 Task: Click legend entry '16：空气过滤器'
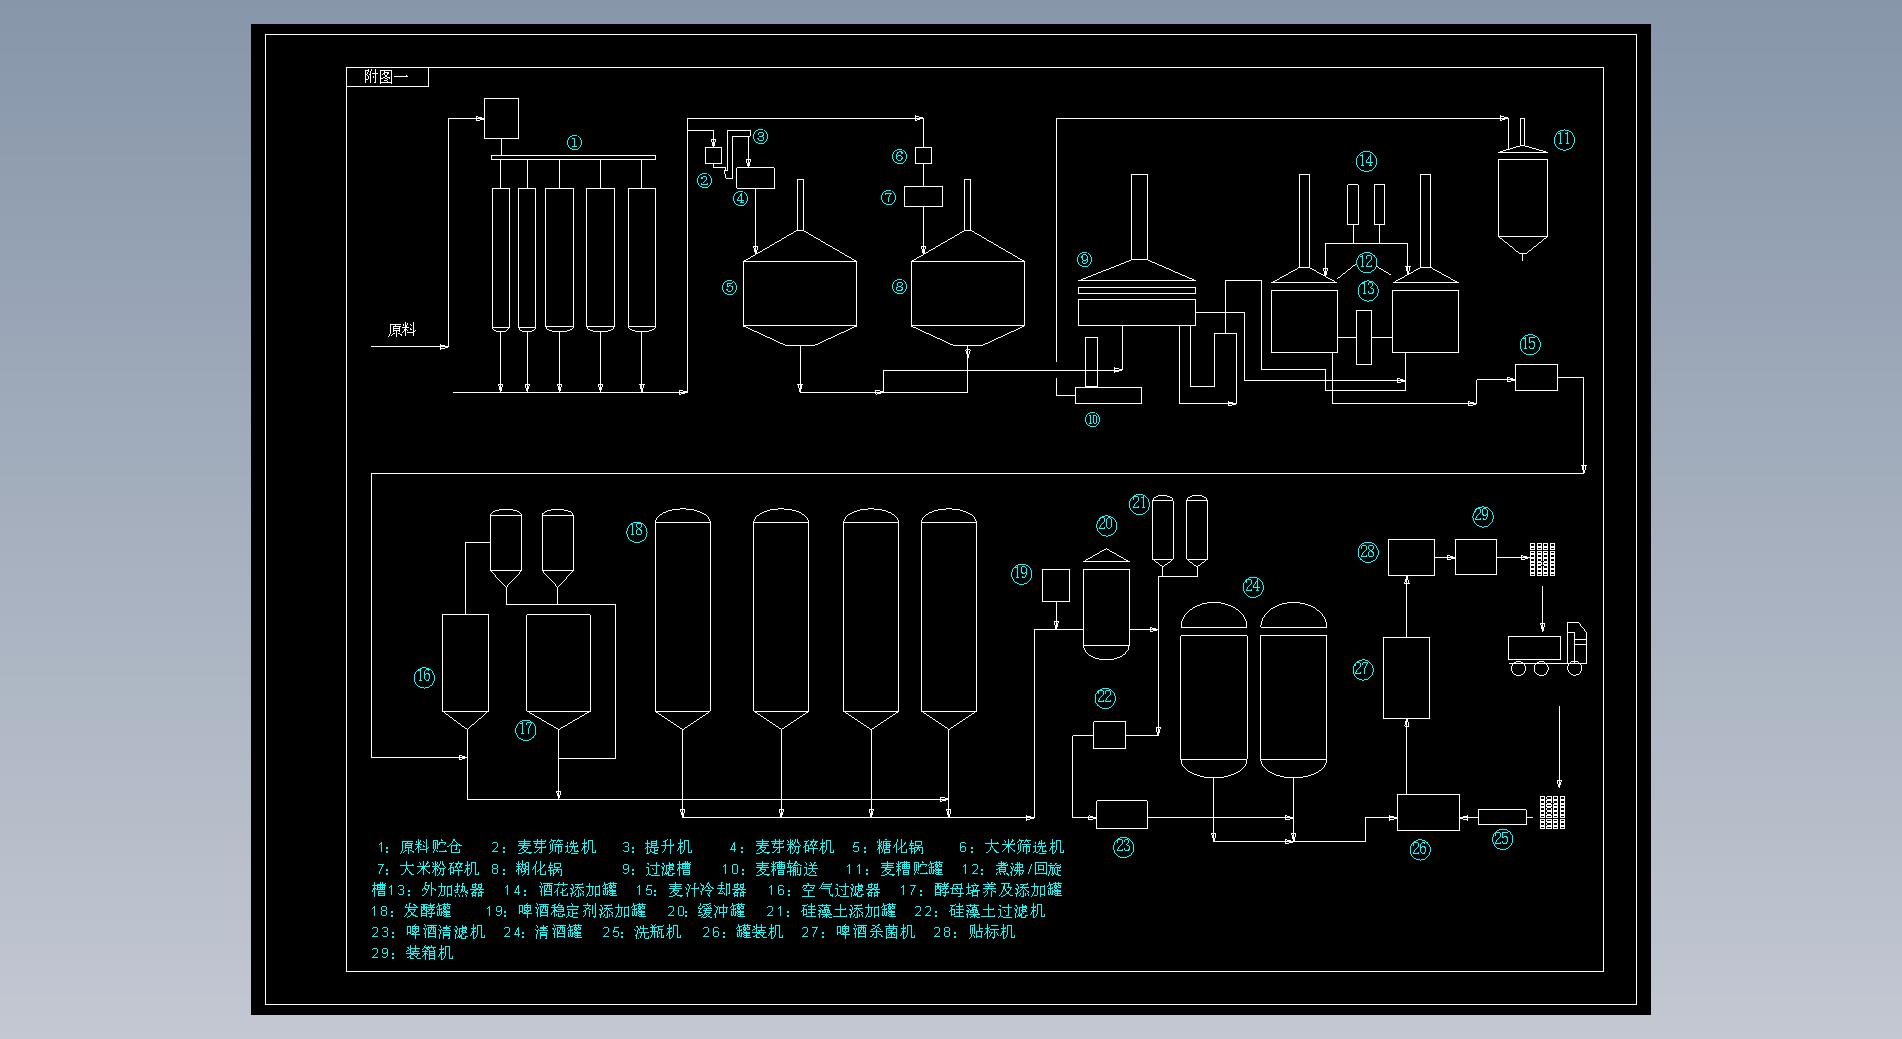pos(824,890)
